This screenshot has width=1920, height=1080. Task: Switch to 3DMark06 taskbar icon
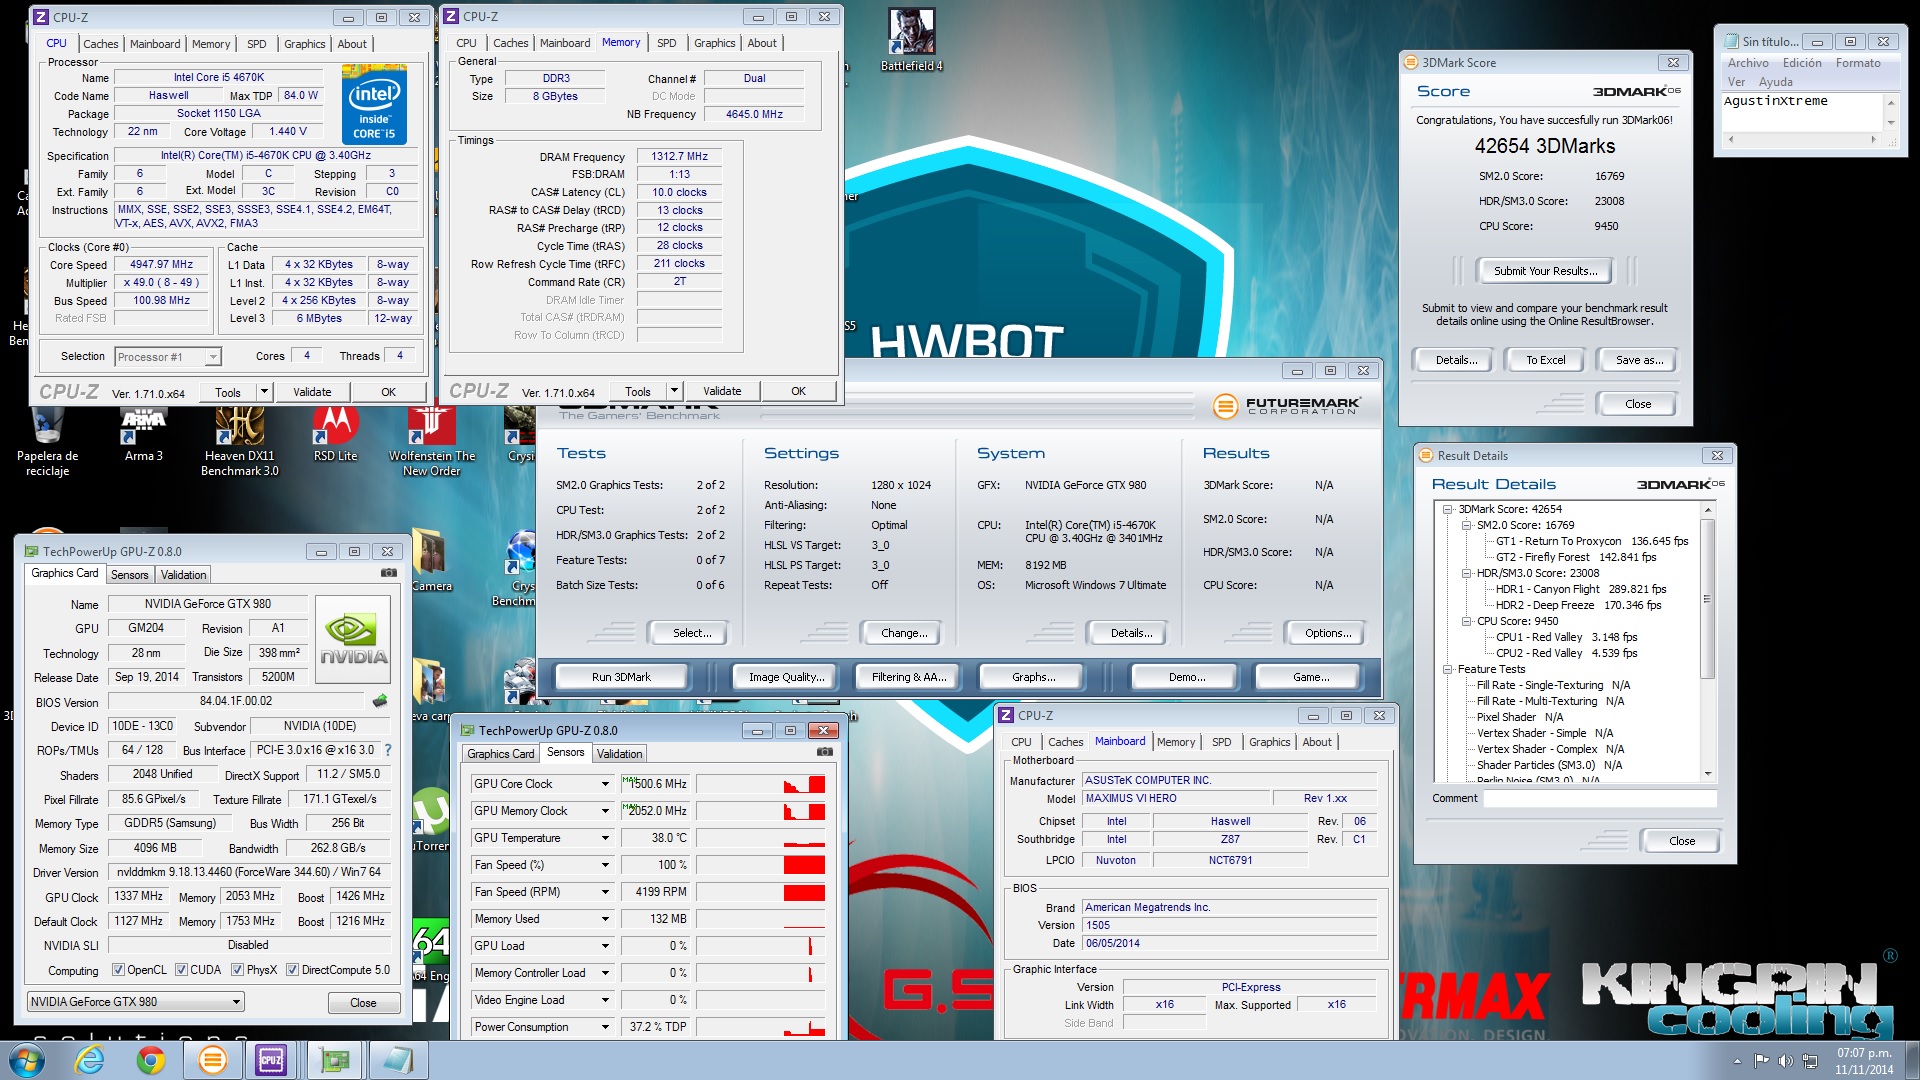coord(212,1060)
